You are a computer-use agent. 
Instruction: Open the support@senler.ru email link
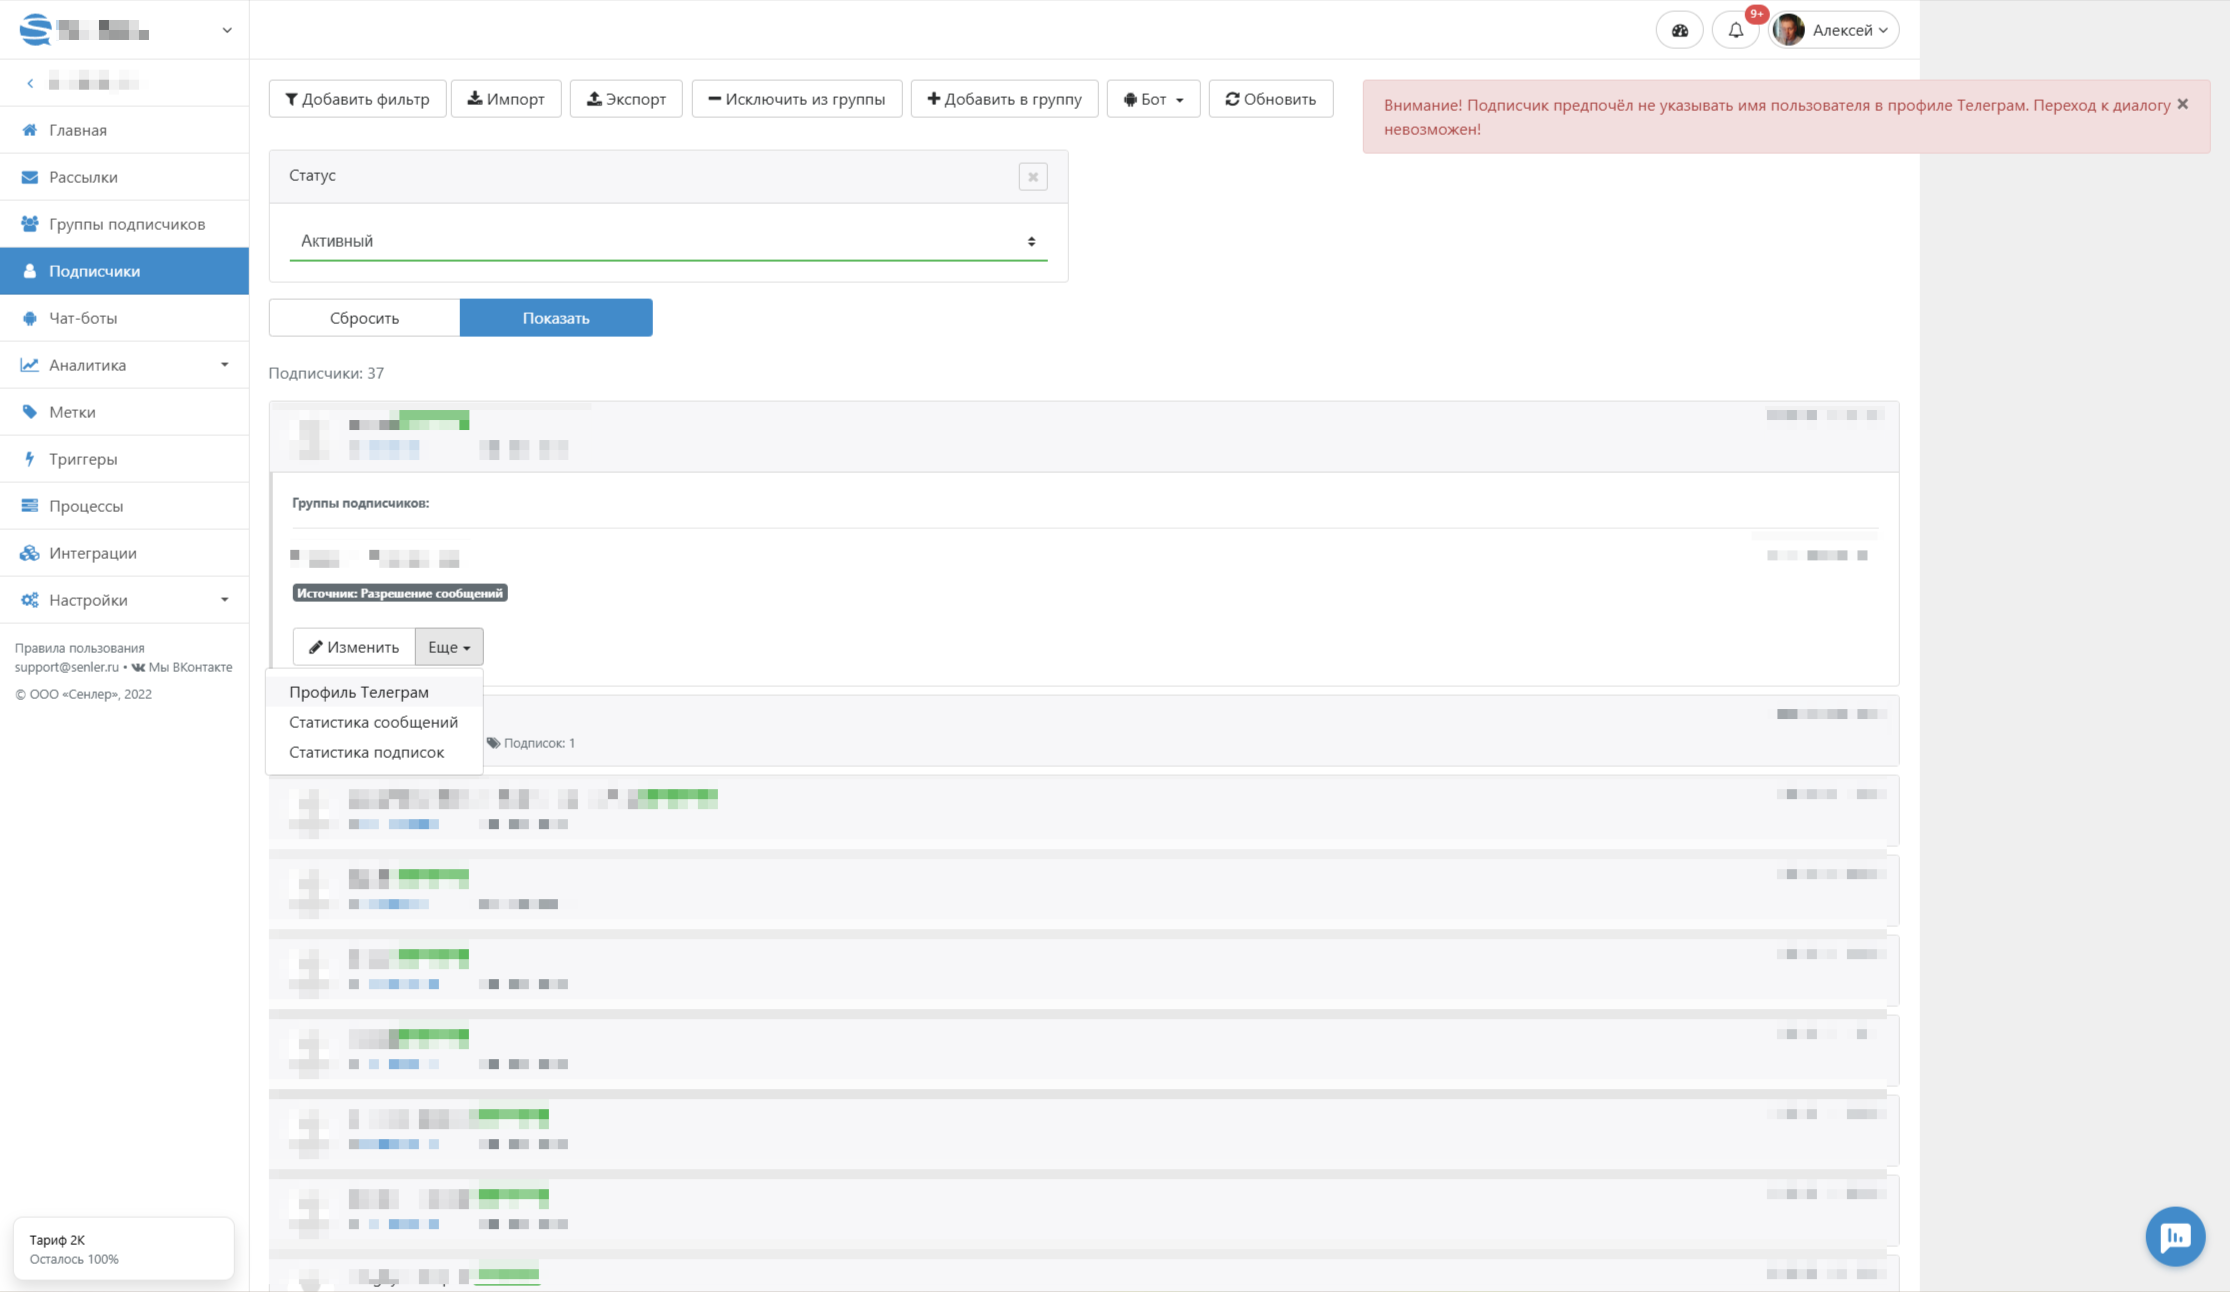tap(66, 667)
